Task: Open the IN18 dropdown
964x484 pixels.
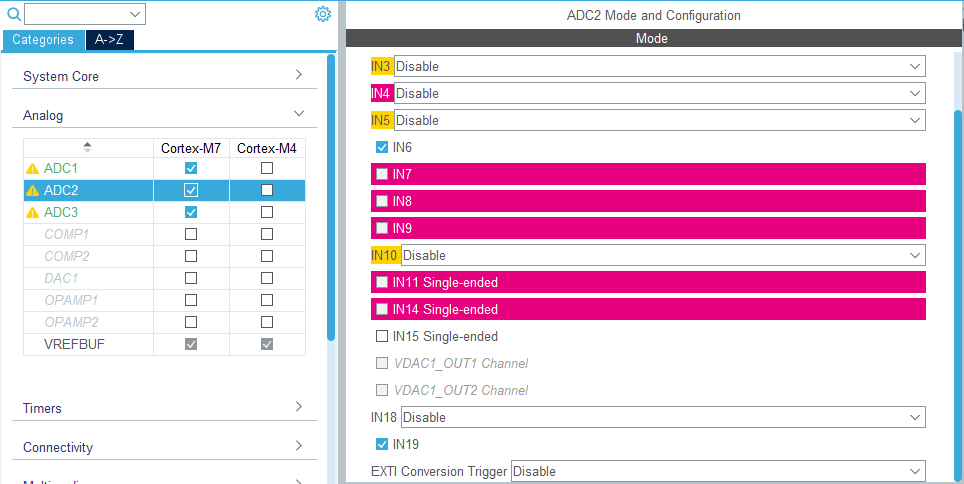Action: coord(663,417)
